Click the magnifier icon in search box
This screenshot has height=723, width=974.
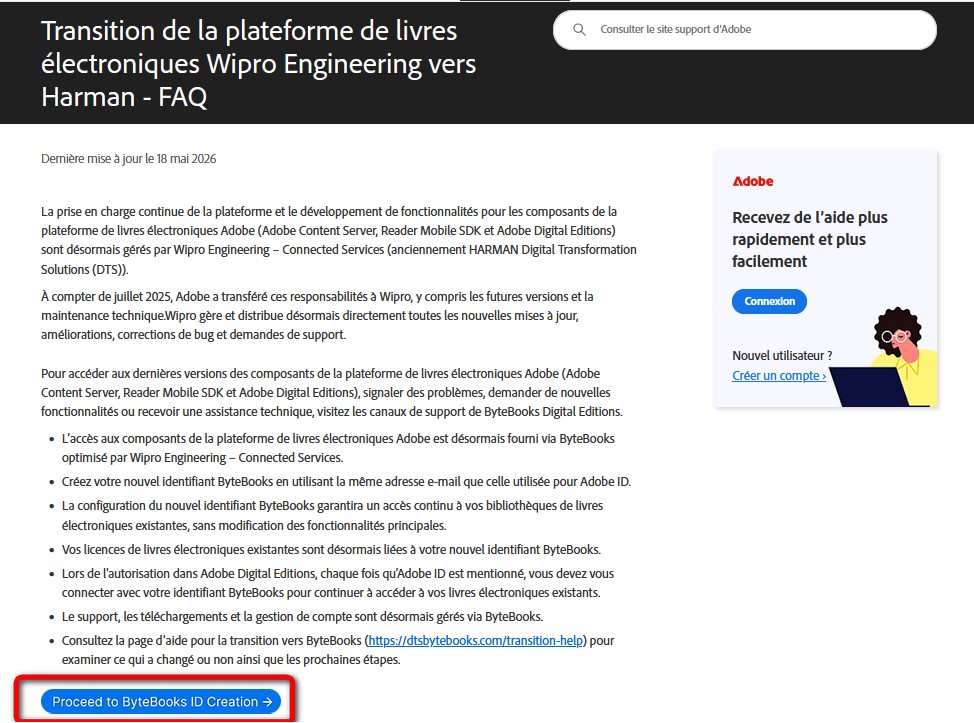click(579, 29)
